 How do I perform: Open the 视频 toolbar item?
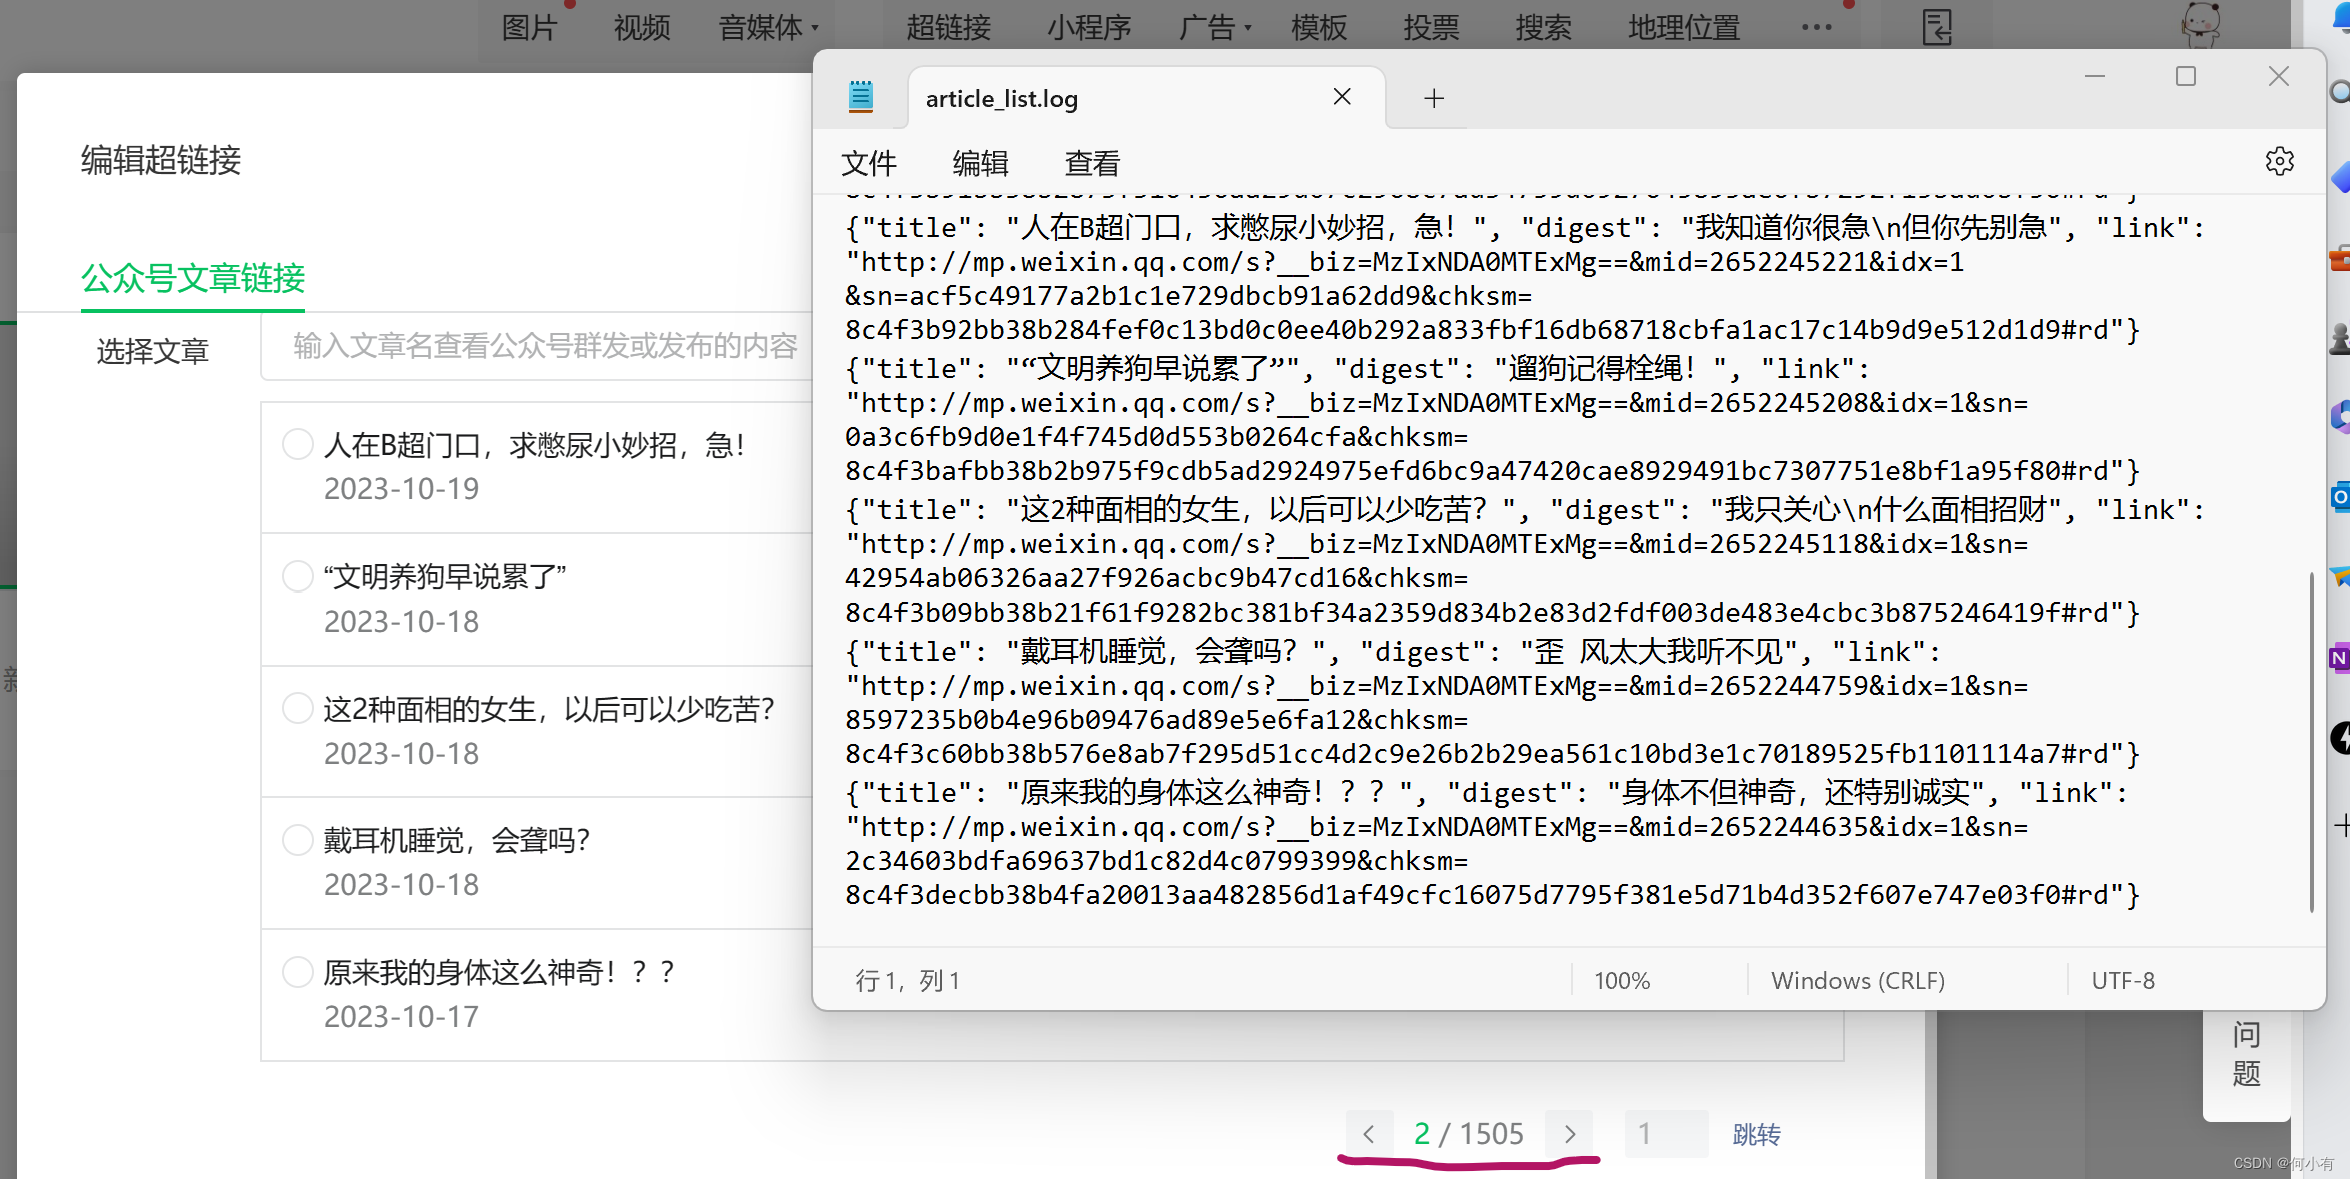pos(642,28)
